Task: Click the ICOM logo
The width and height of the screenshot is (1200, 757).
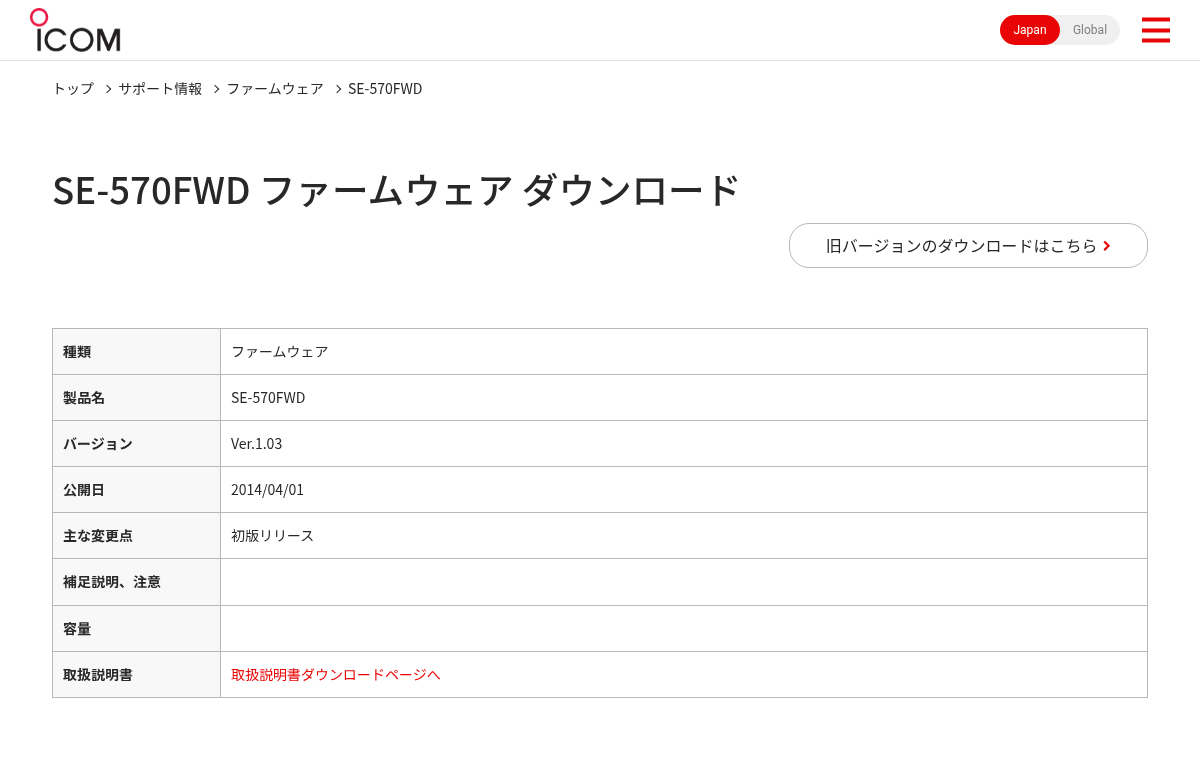Action: pyautogui.click(x=75, y=30)
